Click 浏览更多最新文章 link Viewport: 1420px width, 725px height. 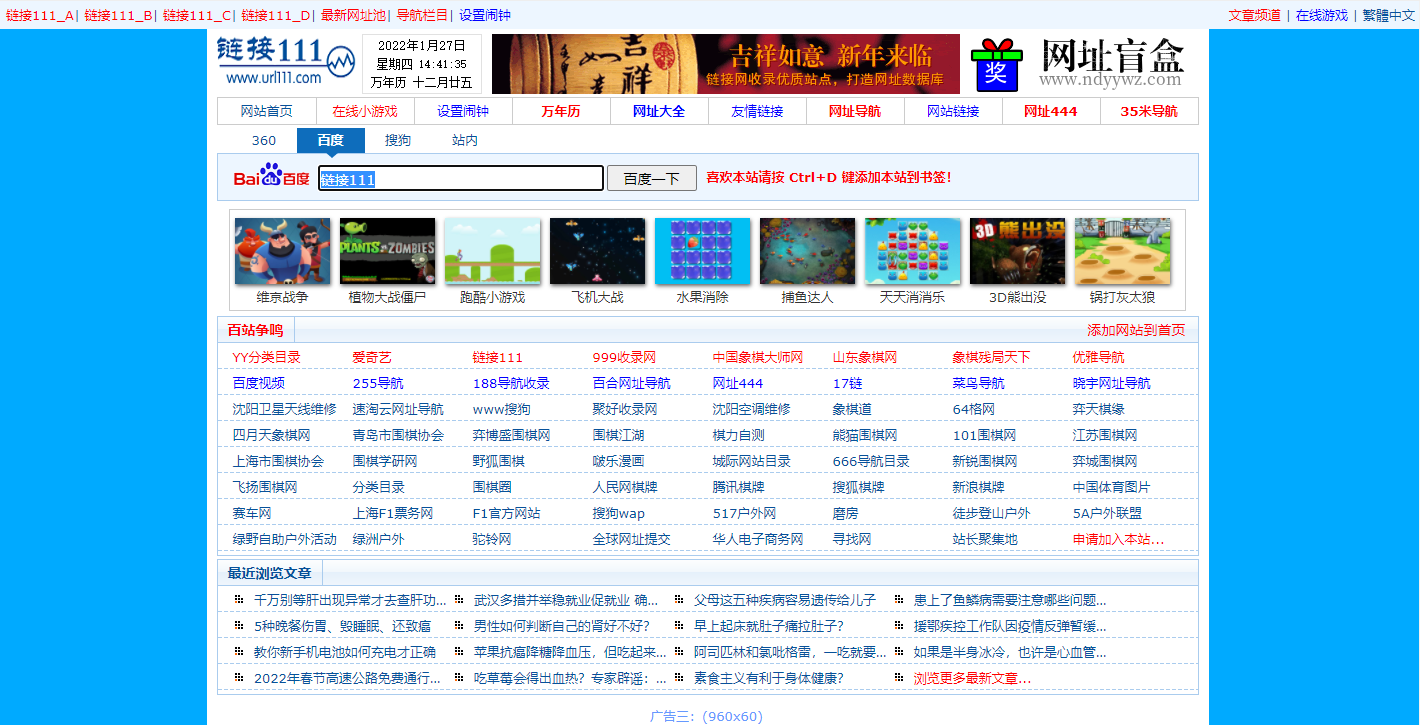[x=972, y=678]
